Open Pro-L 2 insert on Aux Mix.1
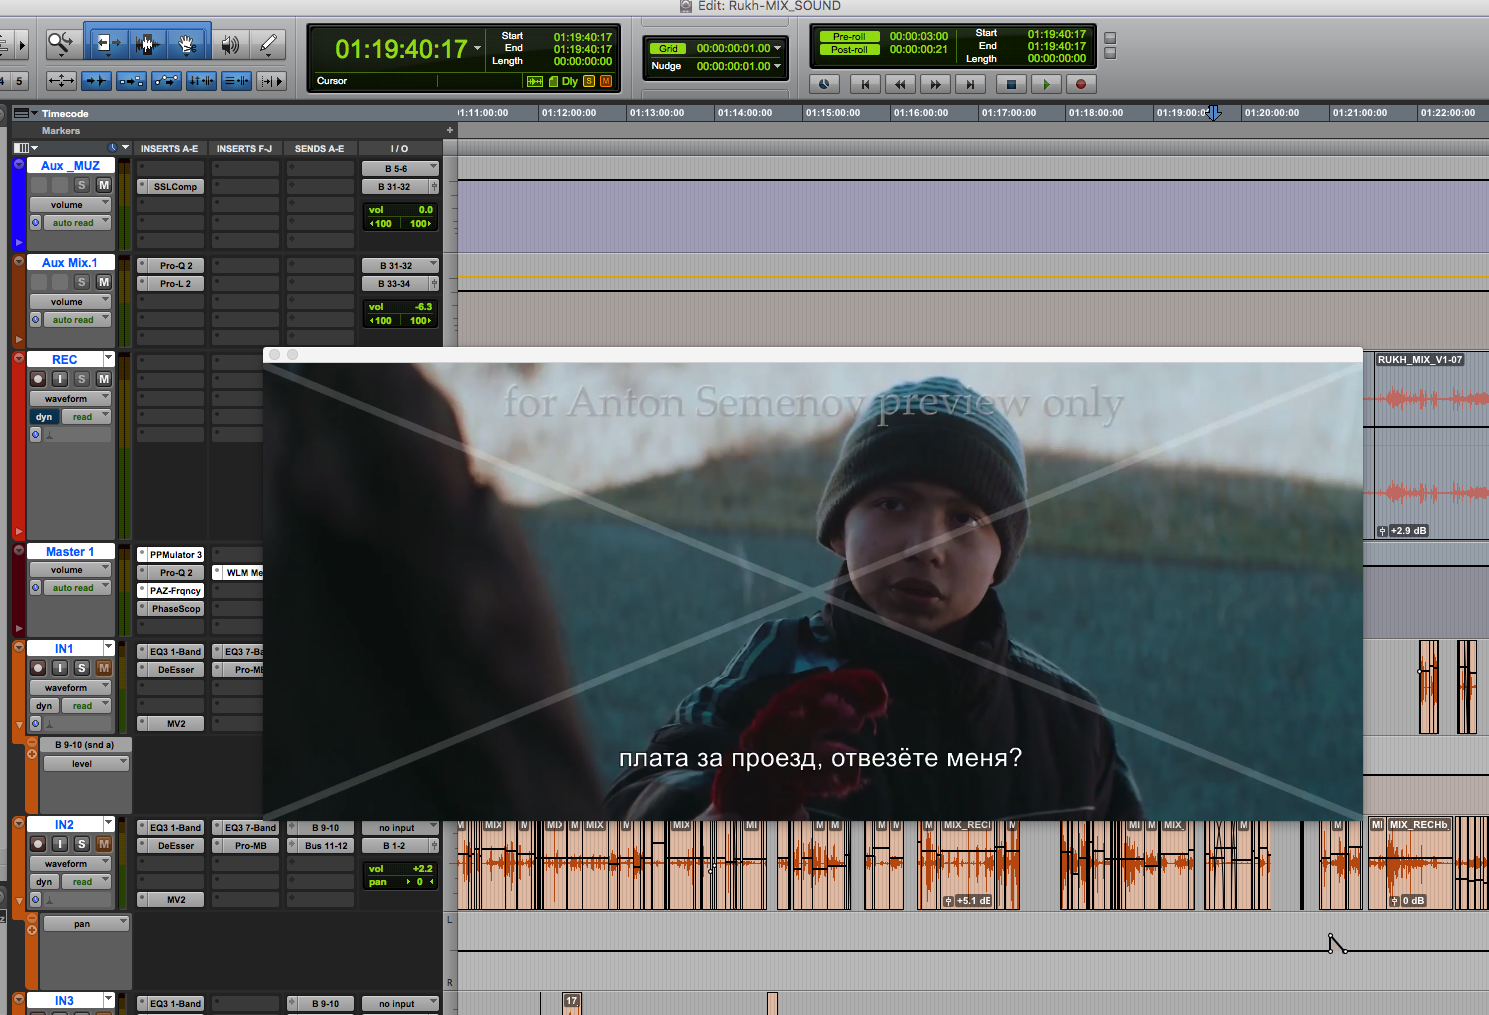Screen dimensions: 1489x1015 click(171, 284)
